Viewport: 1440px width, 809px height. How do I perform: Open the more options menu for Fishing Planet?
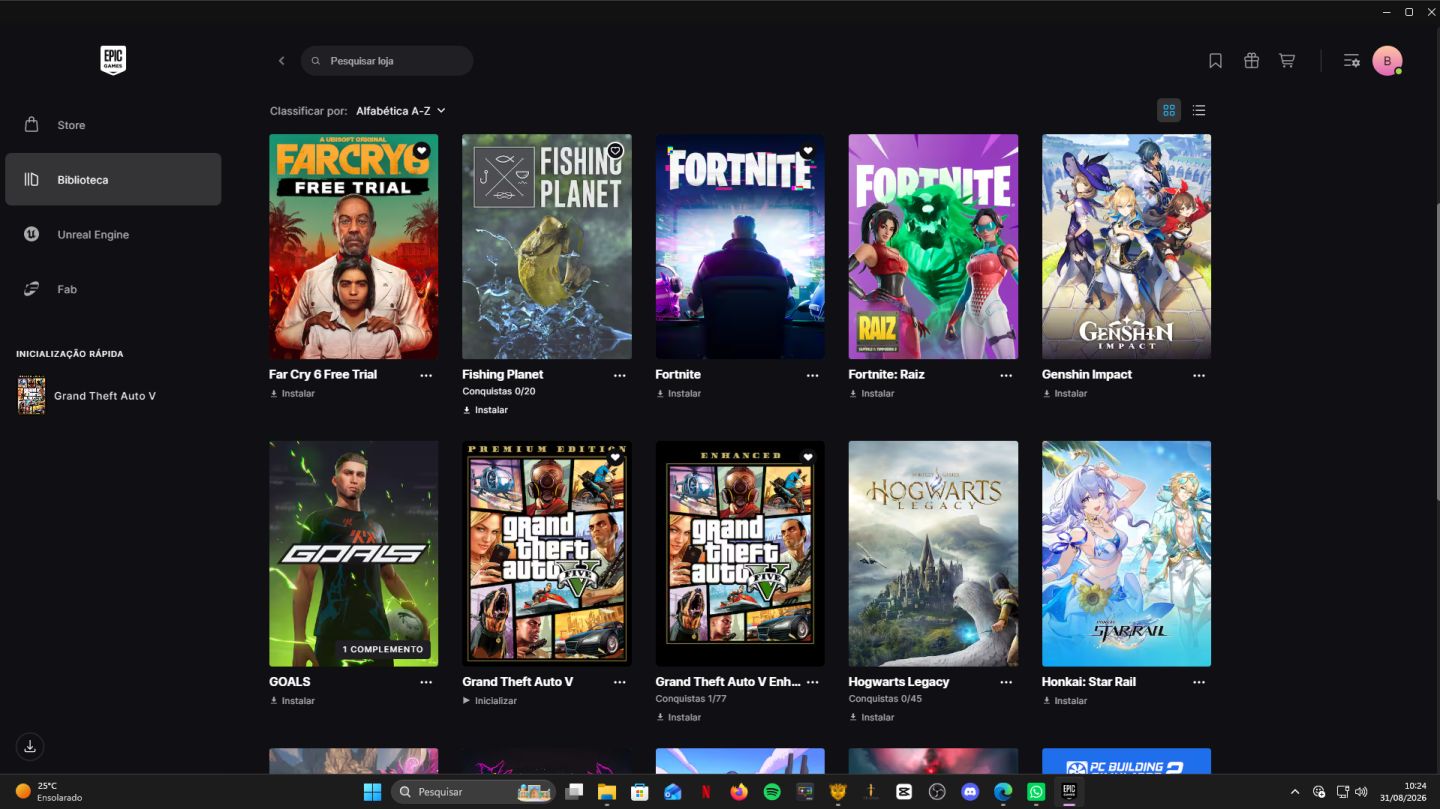pyautogui.click(x=620, y=375)
